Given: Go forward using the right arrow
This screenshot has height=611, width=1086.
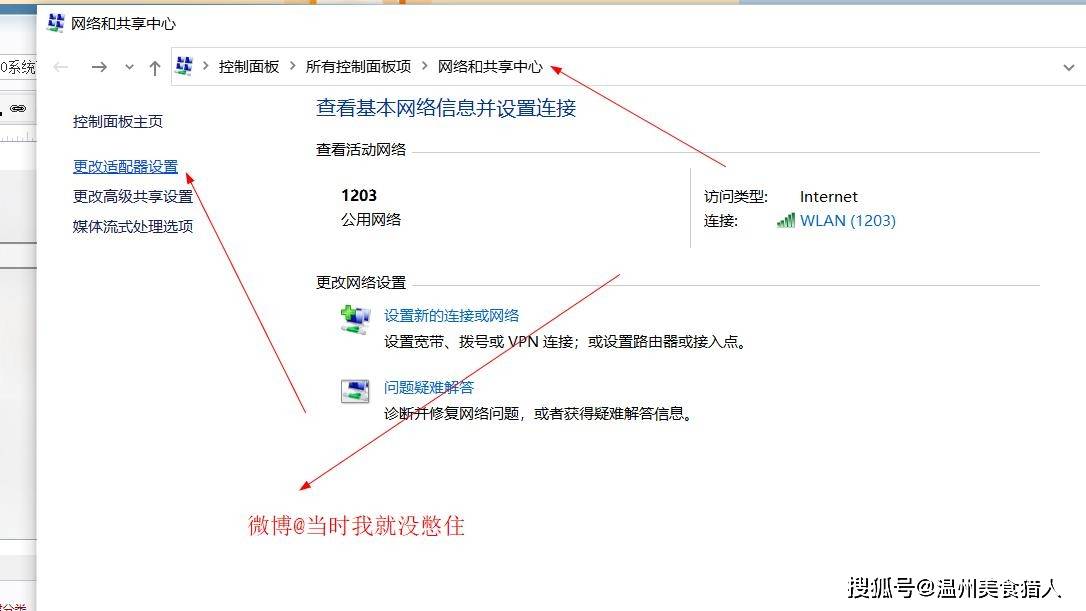Looking at the screenshot, I should click(x=99, y=67).
